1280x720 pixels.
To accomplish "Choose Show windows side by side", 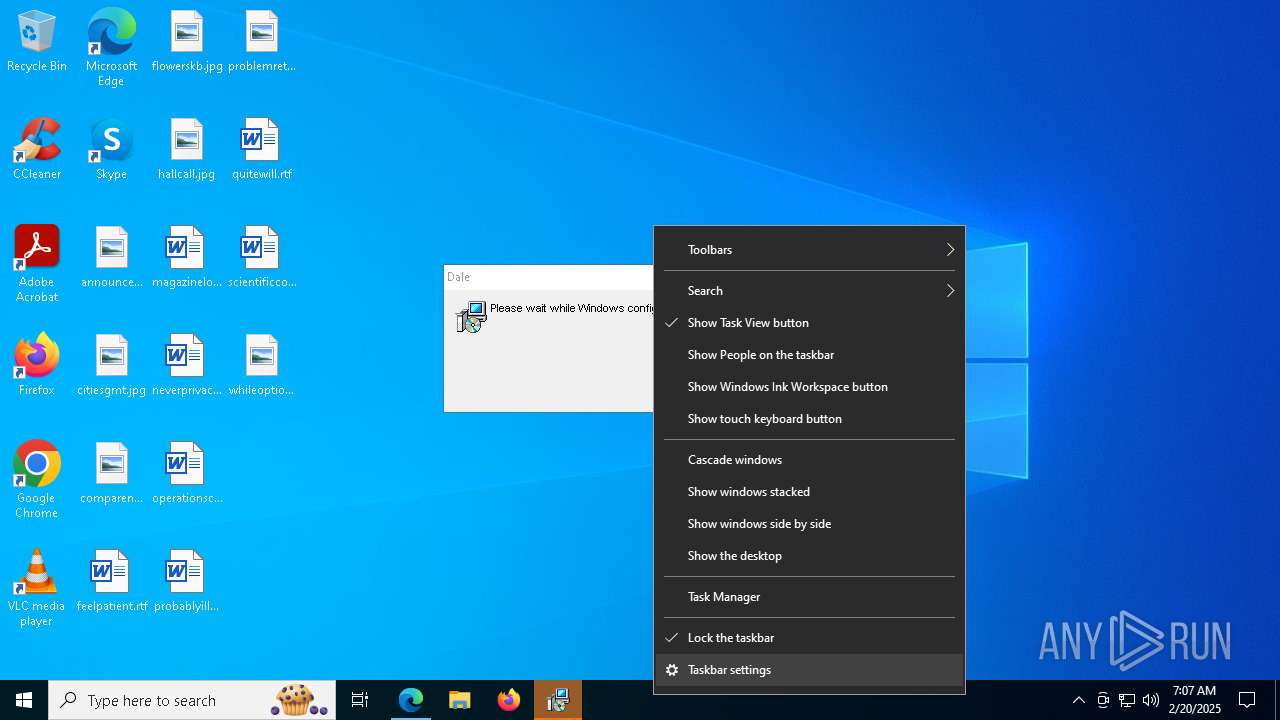I will coord(809,524).
